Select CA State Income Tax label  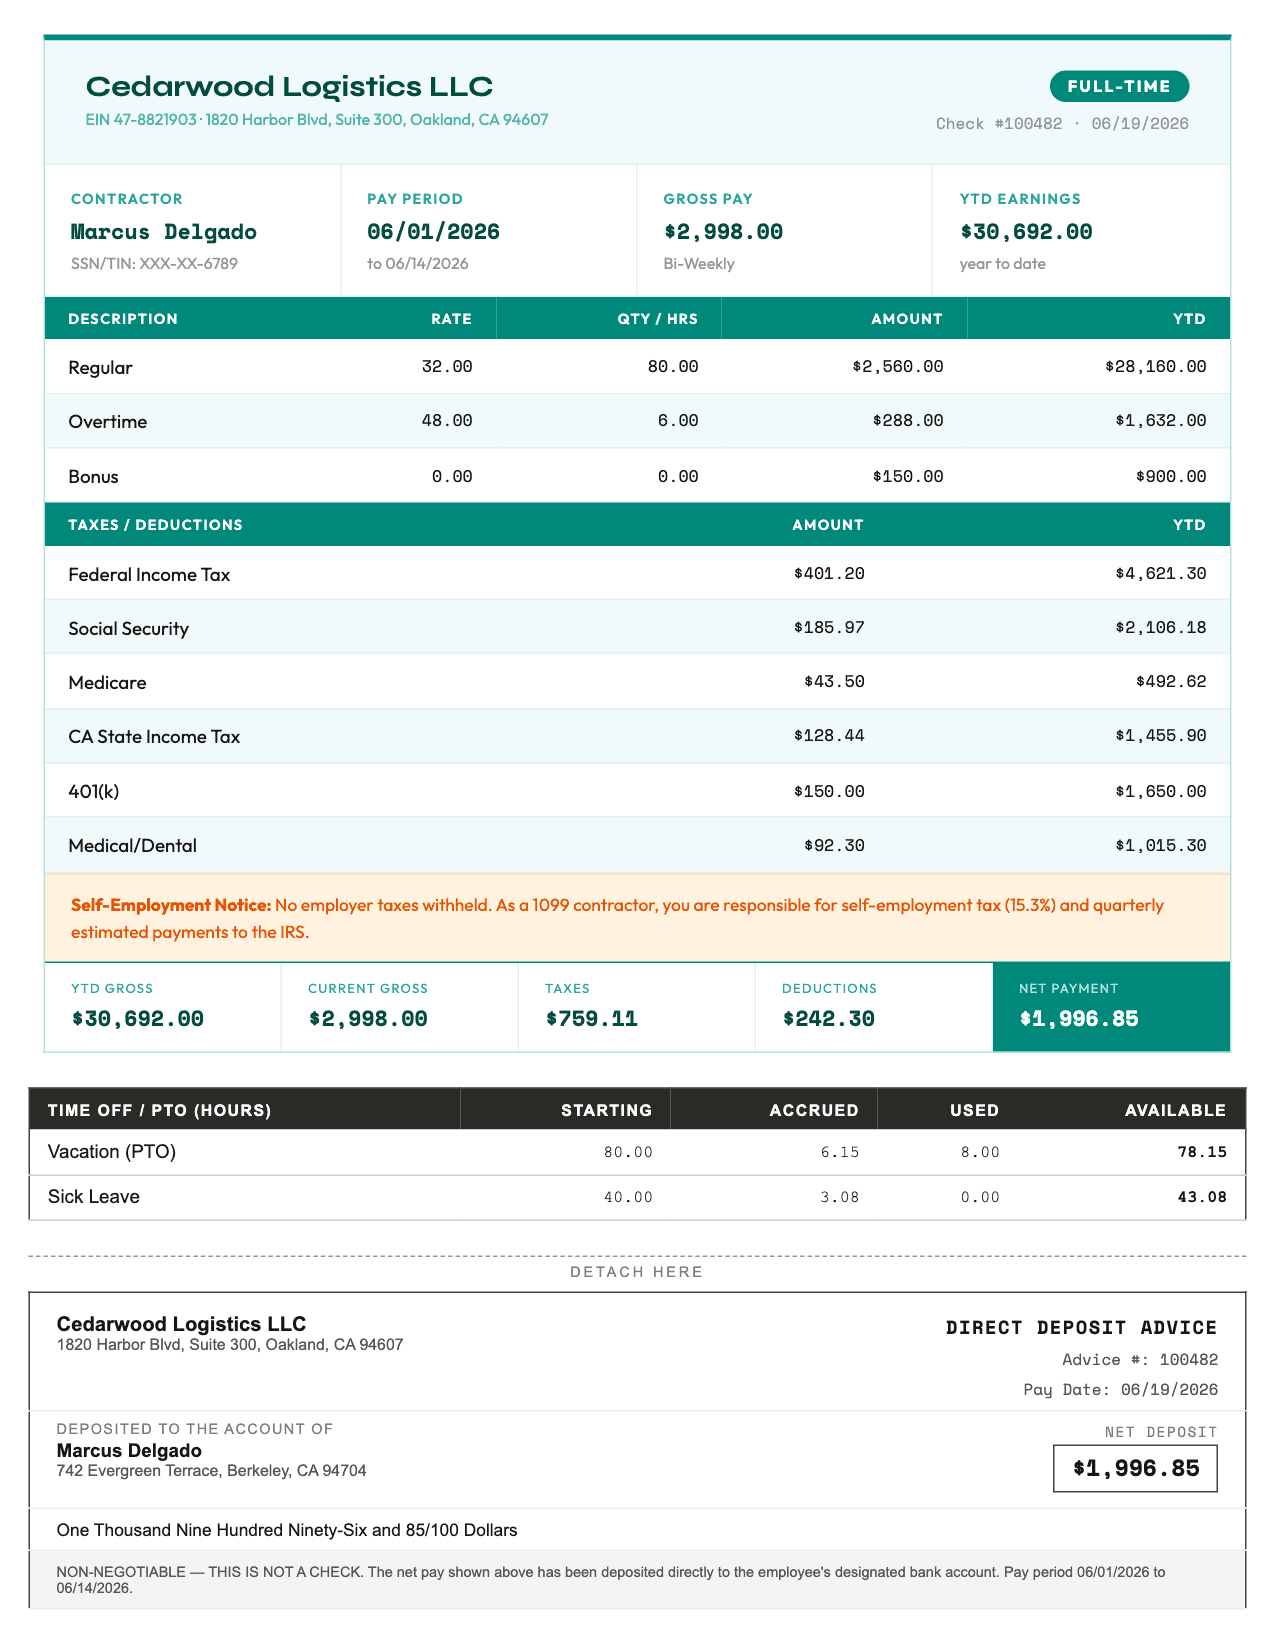(x=154, y=737)
